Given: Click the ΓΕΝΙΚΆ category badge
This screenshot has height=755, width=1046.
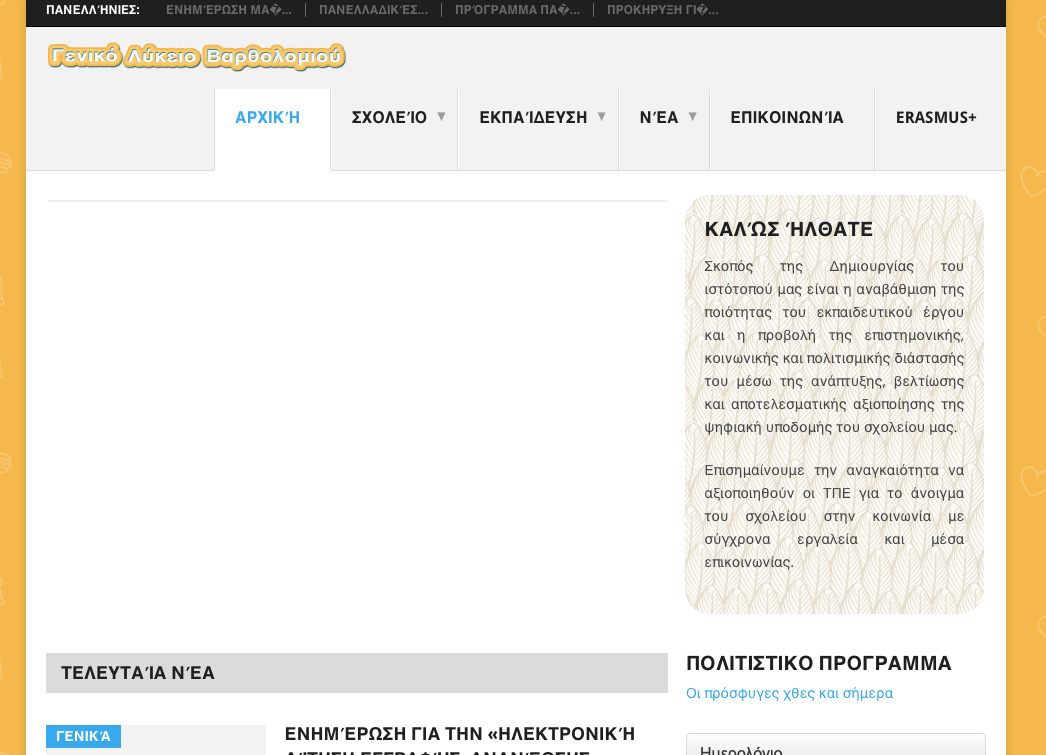Looking at the screenshot, I should pos(83,736).
